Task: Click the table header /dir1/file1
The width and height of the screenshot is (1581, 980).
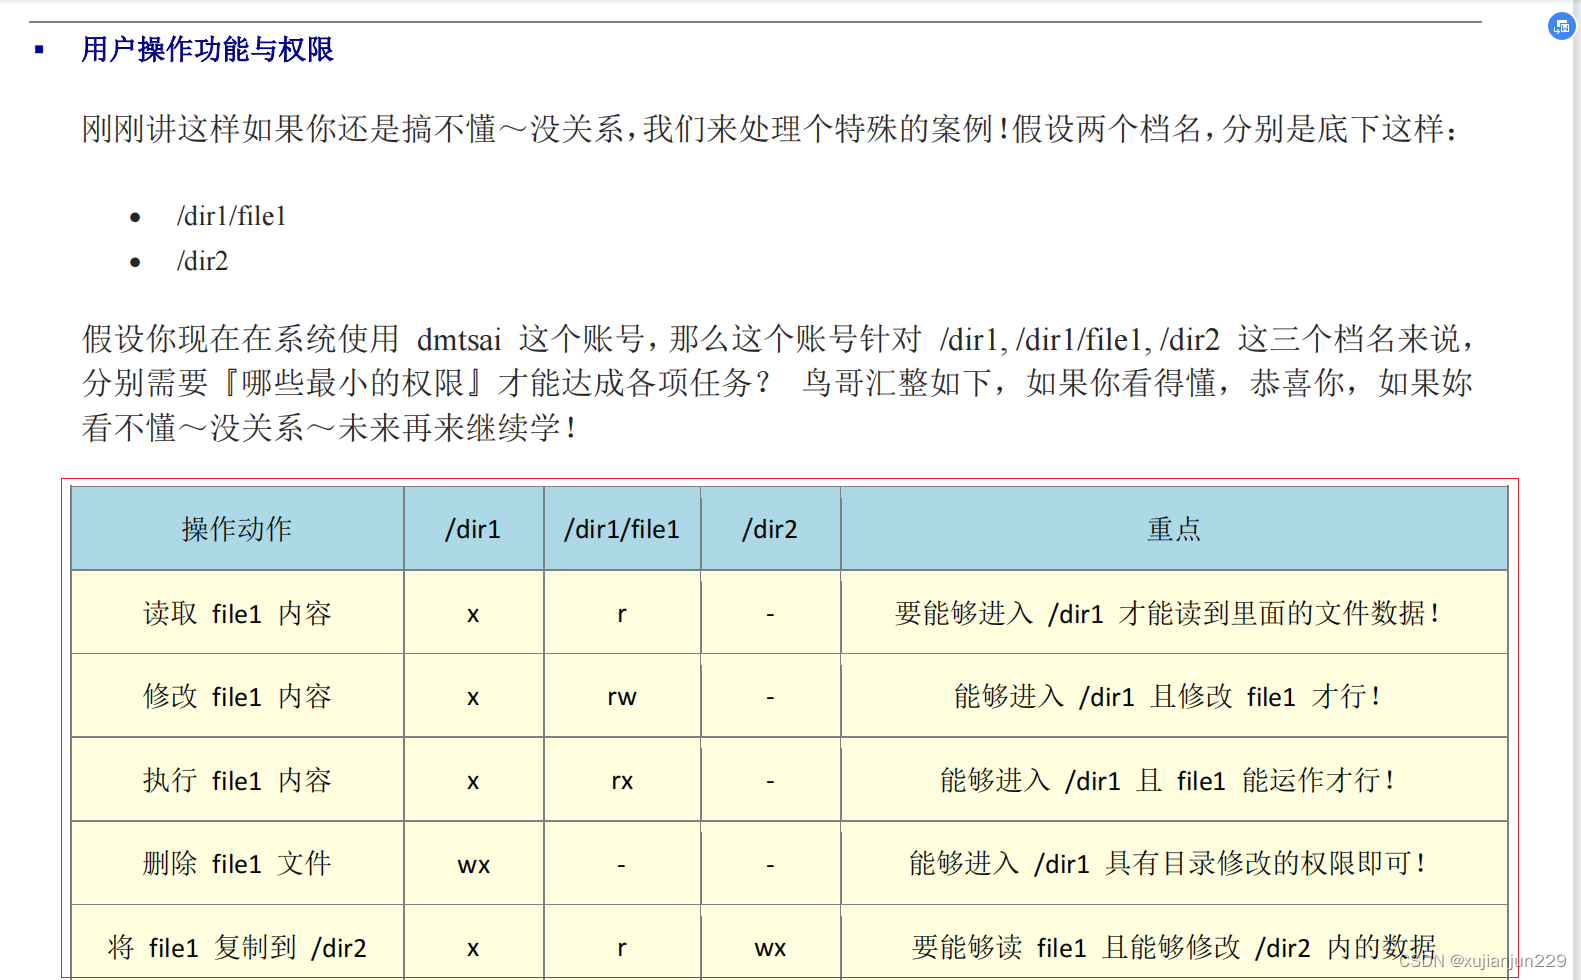Action: tap(622, 529)
